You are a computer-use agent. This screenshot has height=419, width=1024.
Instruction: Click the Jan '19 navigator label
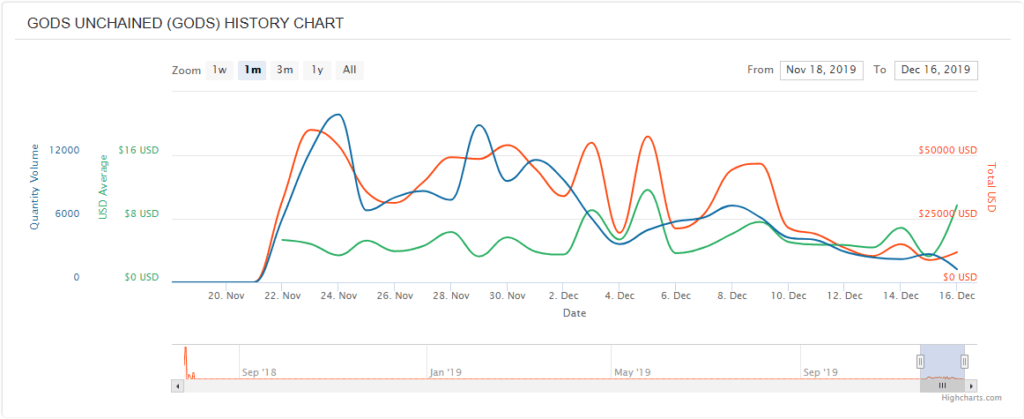pos(446,373)
